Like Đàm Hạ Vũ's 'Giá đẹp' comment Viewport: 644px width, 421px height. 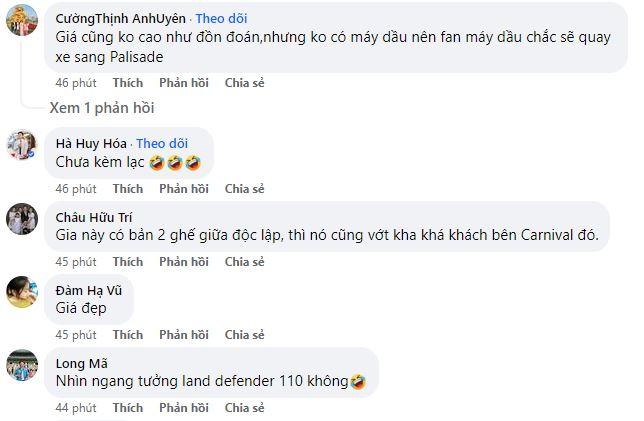[x=128, y=335]
